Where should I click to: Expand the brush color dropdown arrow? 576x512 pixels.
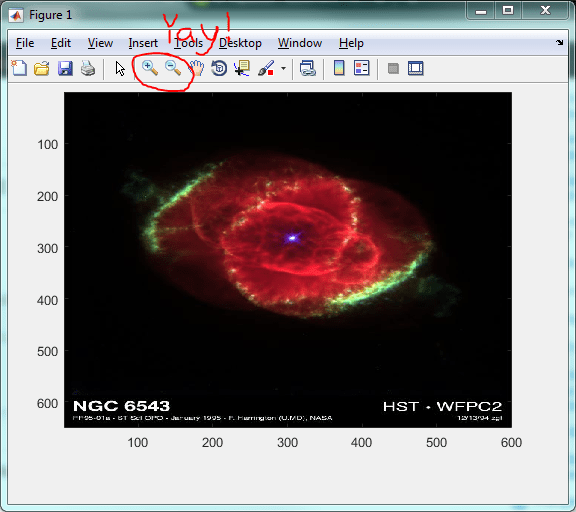(x=283, y=68)
